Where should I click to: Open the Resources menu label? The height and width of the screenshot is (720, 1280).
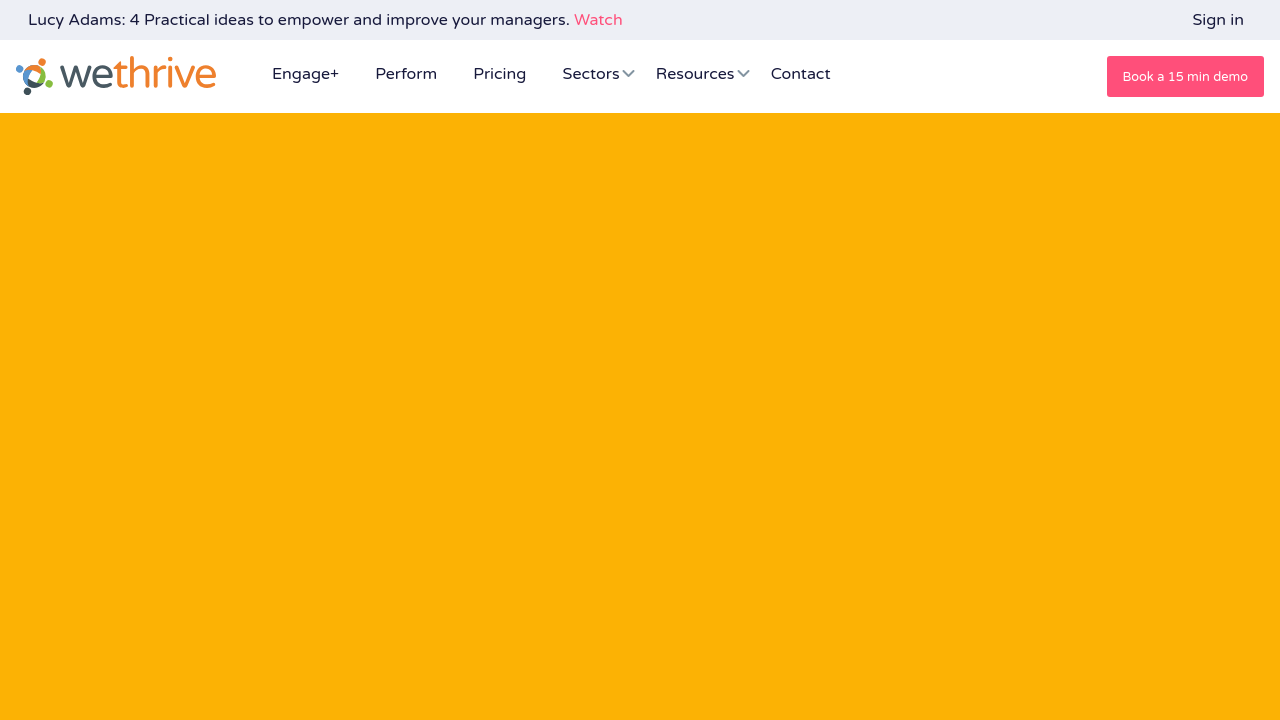(694, 74)
